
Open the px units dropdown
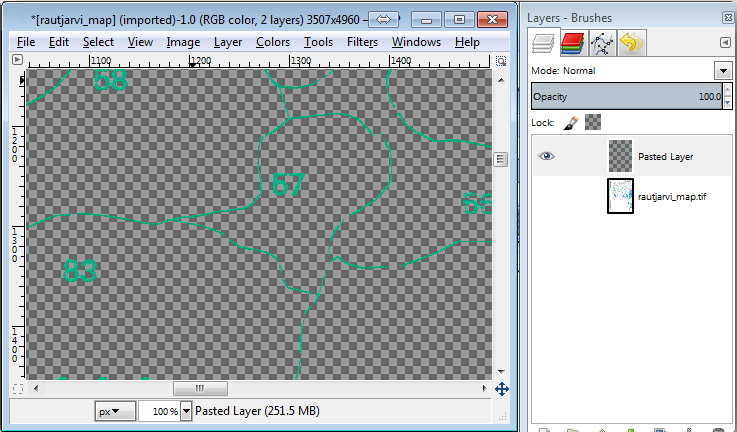coord(116,411)
